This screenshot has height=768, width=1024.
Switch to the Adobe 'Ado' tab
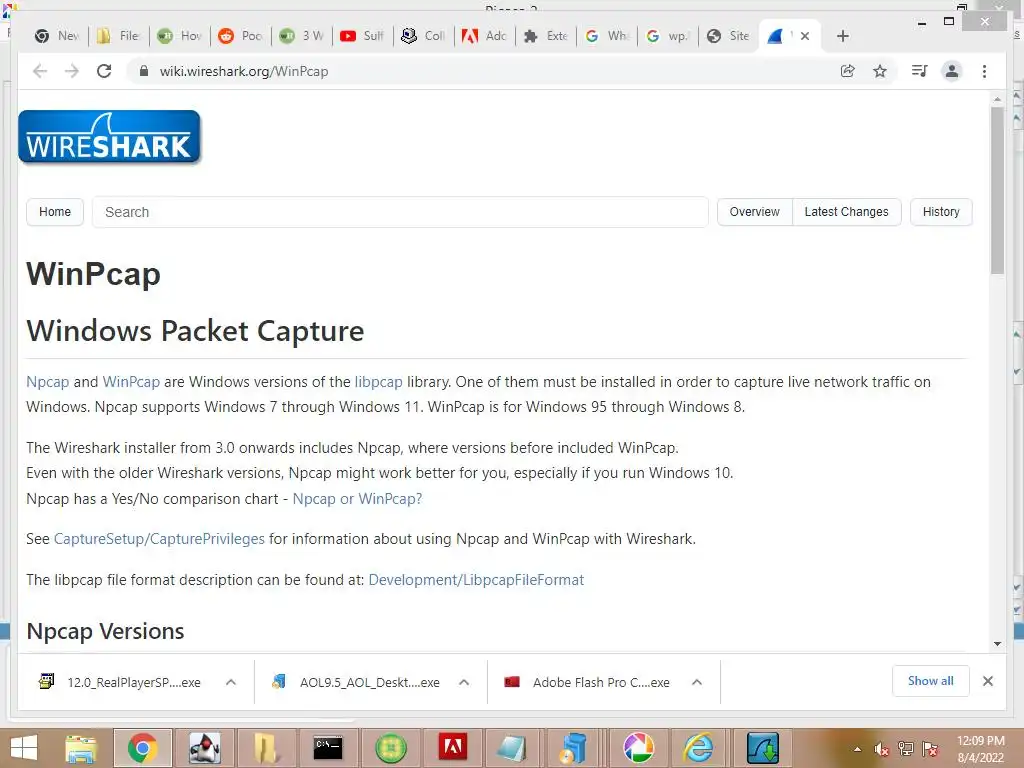485,36
